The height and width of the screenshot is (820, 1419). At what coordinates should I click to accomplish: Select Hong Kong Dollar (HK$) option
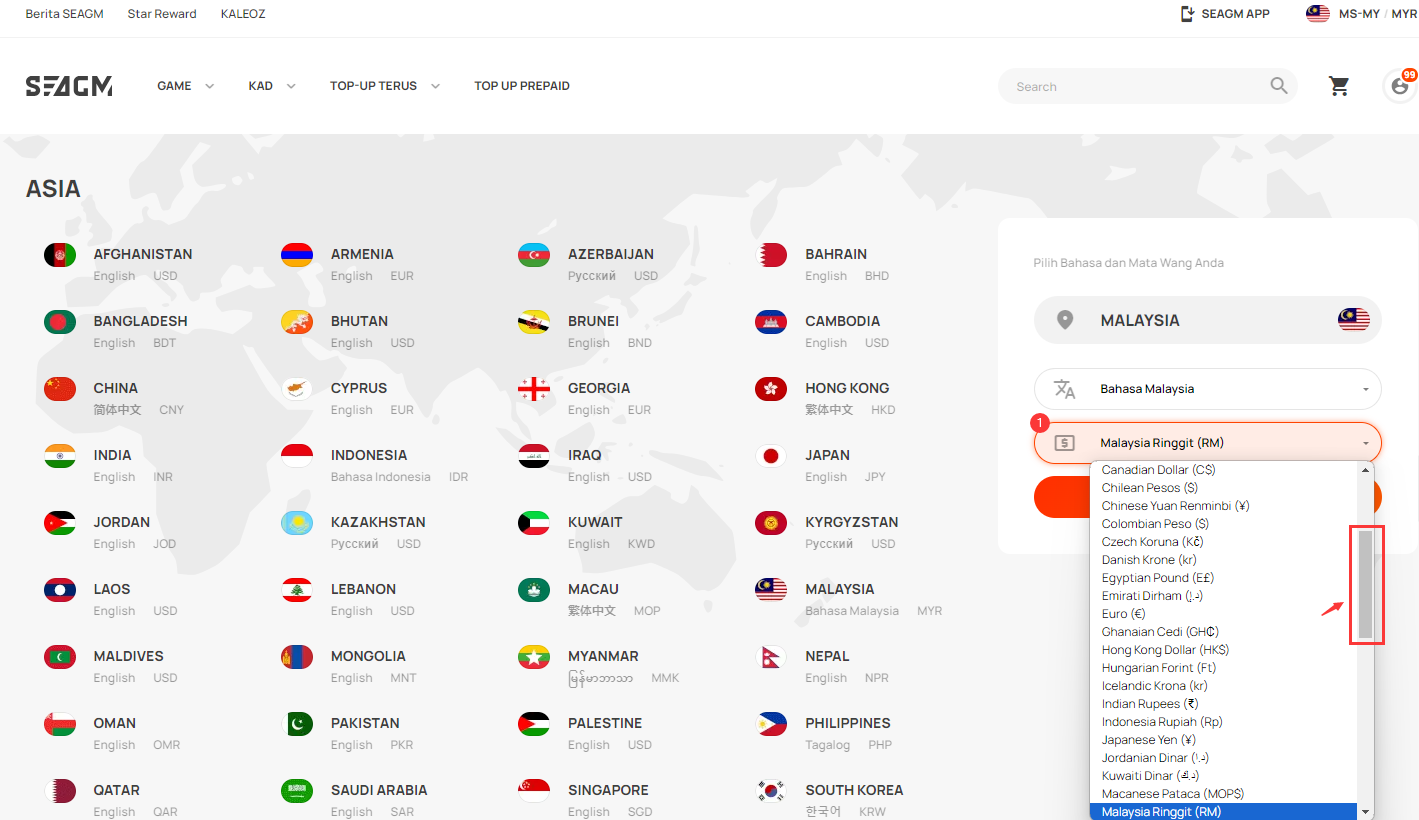[x=1223, y=650]
